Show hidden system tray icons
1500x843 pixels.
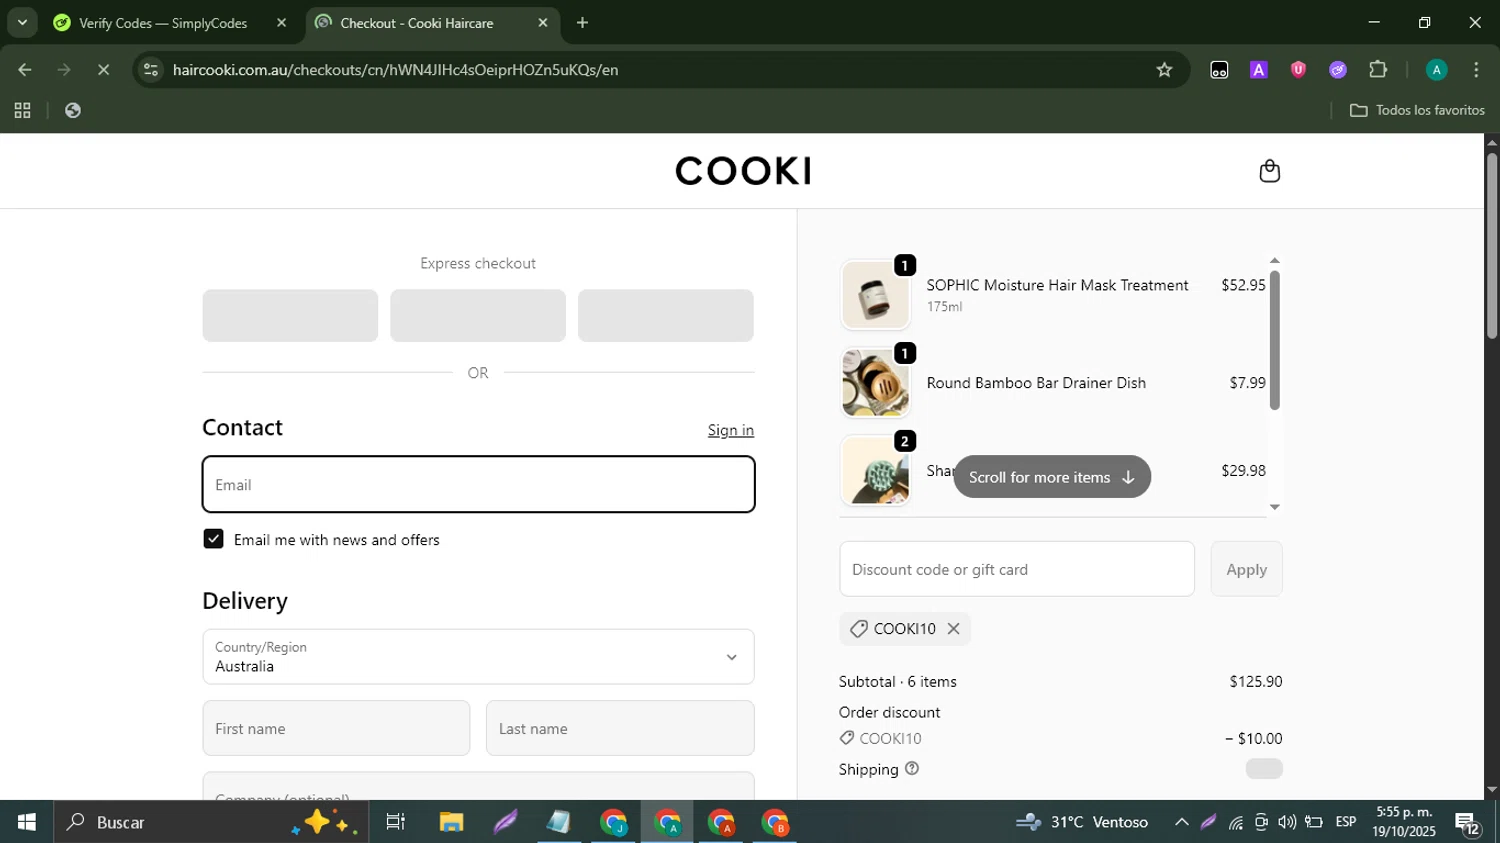point(1181,822)
